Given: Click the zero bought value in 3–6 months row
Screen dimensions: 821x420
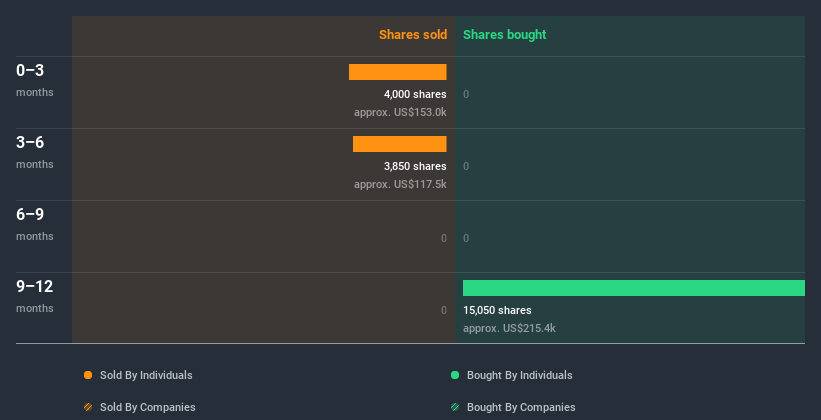Looking at the screenshot, I should click(x=466, y=167).
